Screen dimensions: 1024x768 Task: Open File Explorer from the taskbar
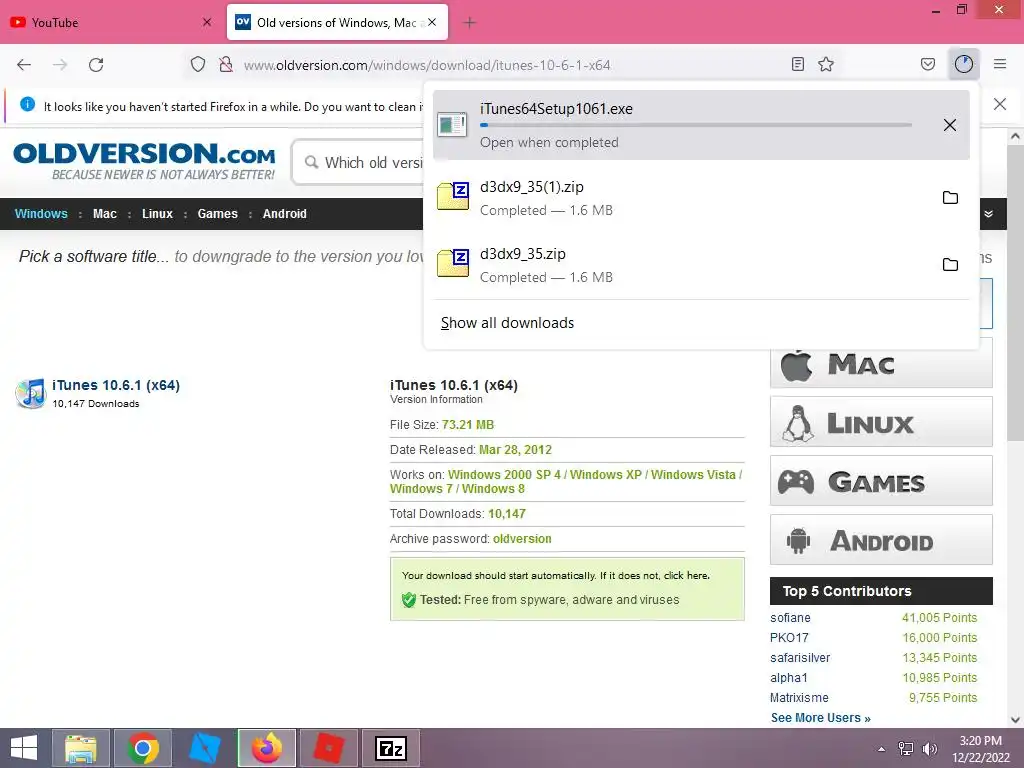[x=80, y=748]
